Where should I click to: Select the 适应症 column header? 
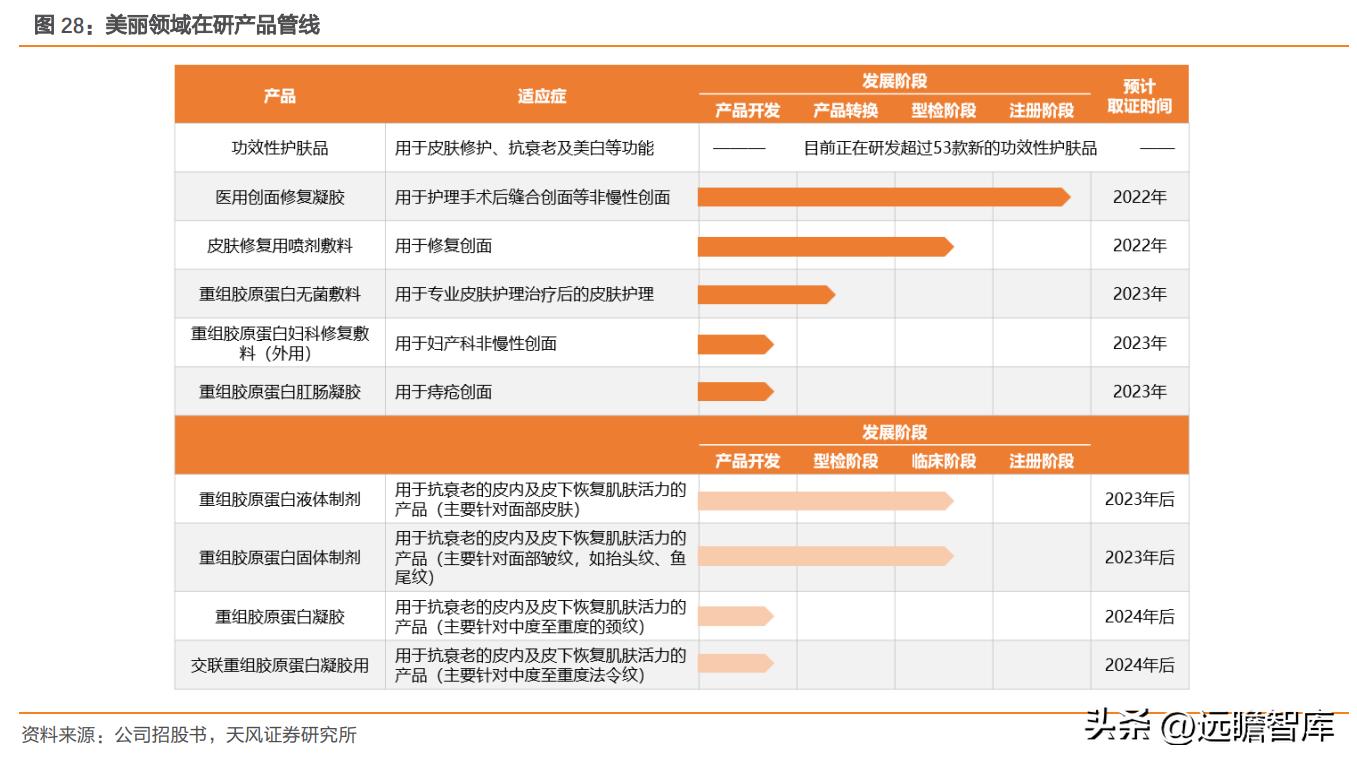click(540, 96)
